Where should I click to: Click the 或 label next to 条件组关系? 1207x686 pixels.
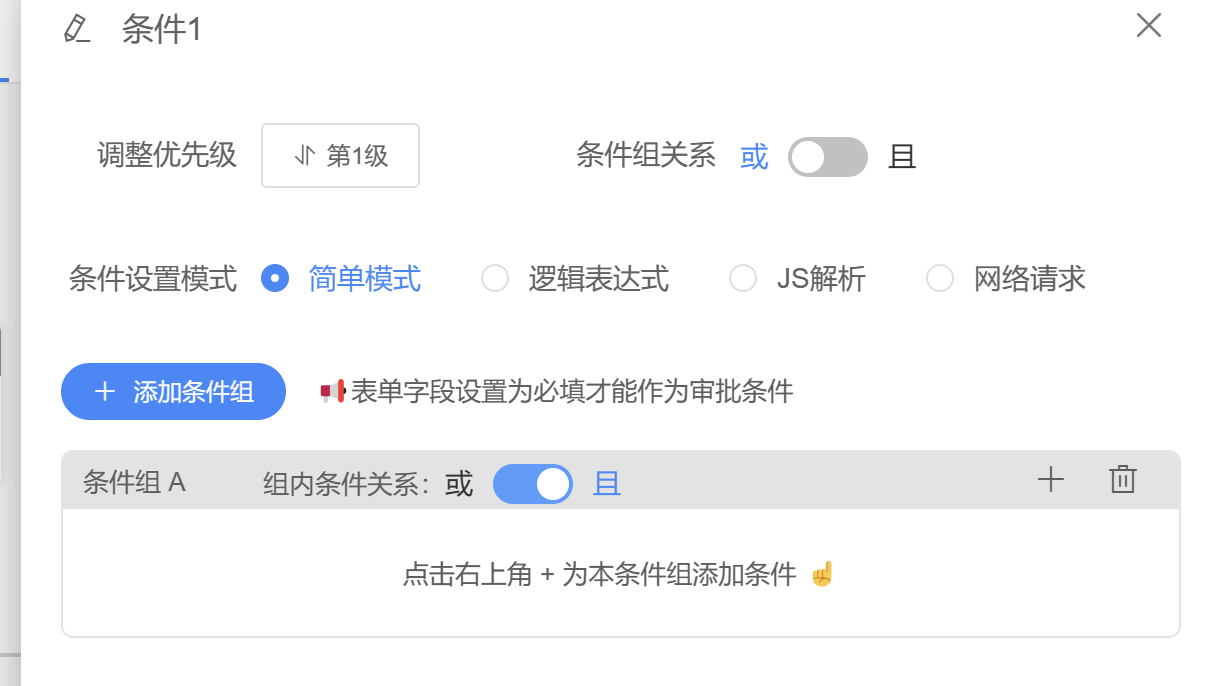(754, 157)
